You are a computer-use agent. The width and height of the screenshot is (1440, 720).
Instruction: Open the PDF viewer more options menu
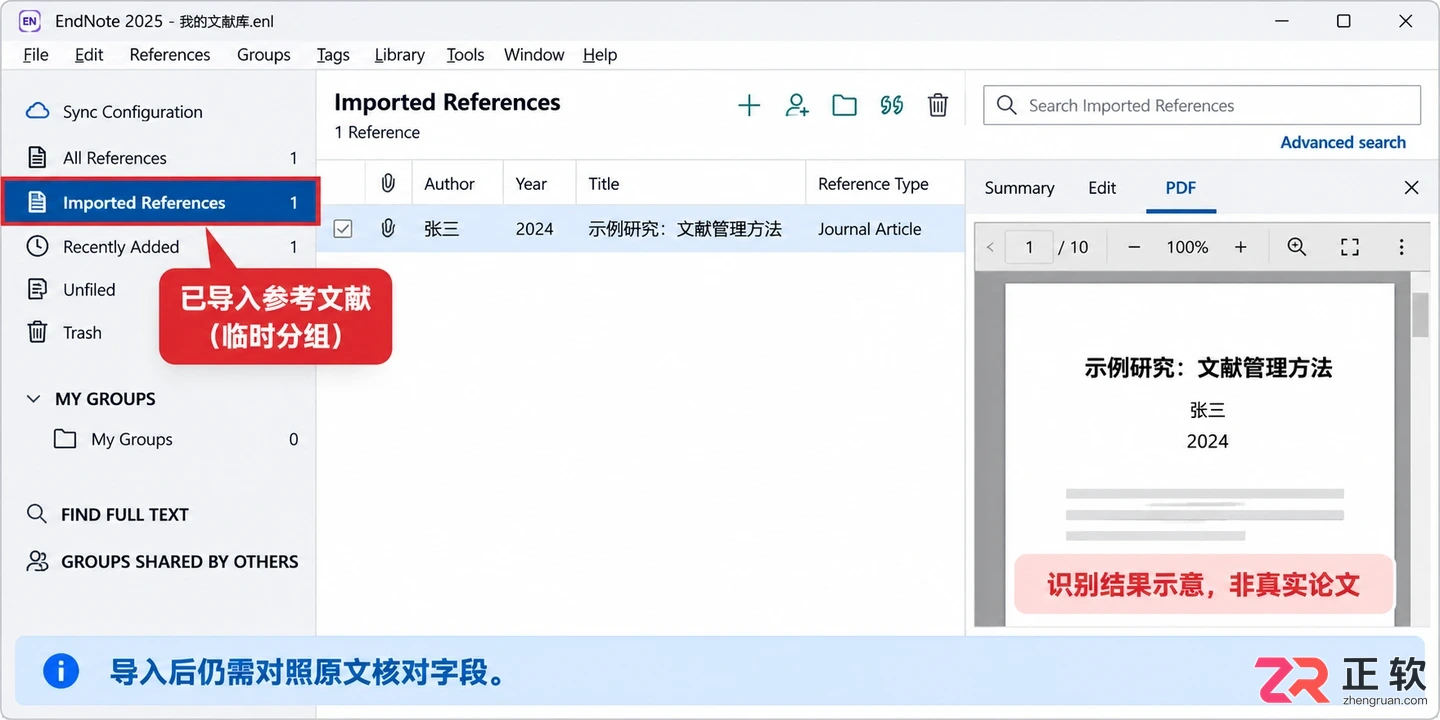coord(1402,247)
